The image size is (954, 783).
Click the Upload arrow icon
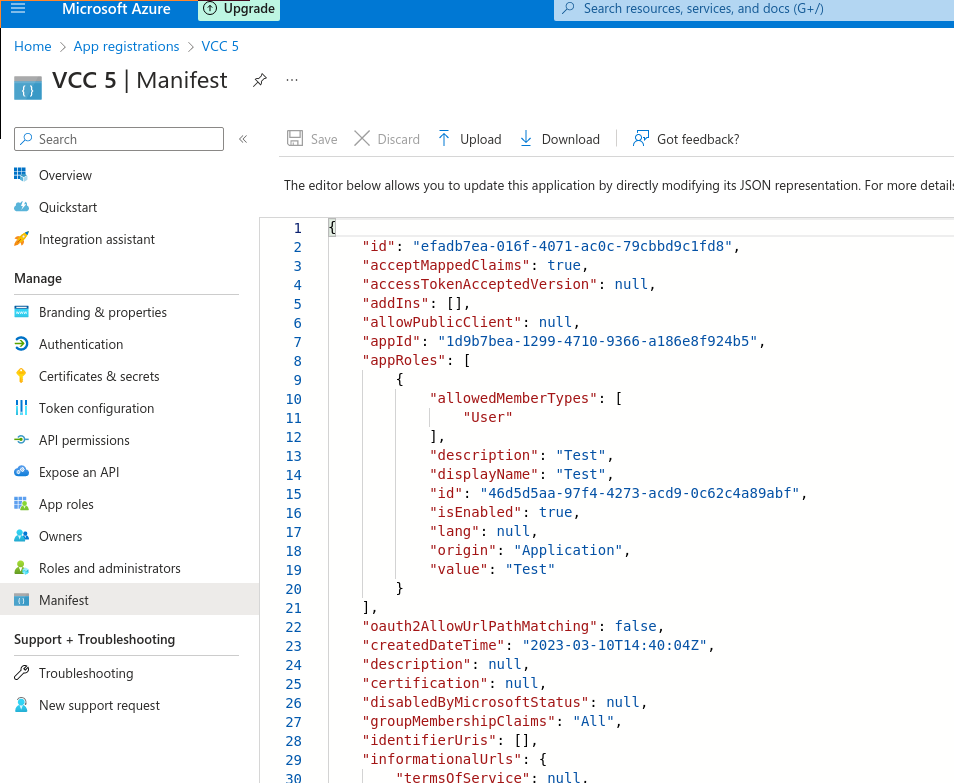pos(444,139)
